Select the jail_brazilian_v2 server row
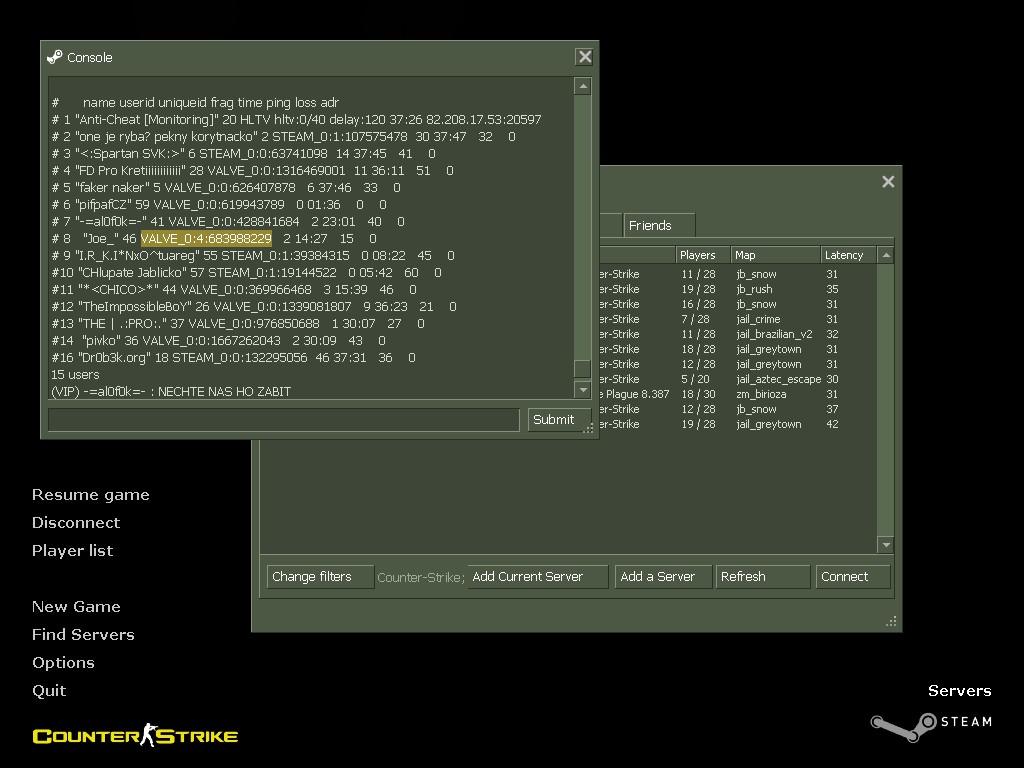1024x768 pixels. [x=738, y=334]
